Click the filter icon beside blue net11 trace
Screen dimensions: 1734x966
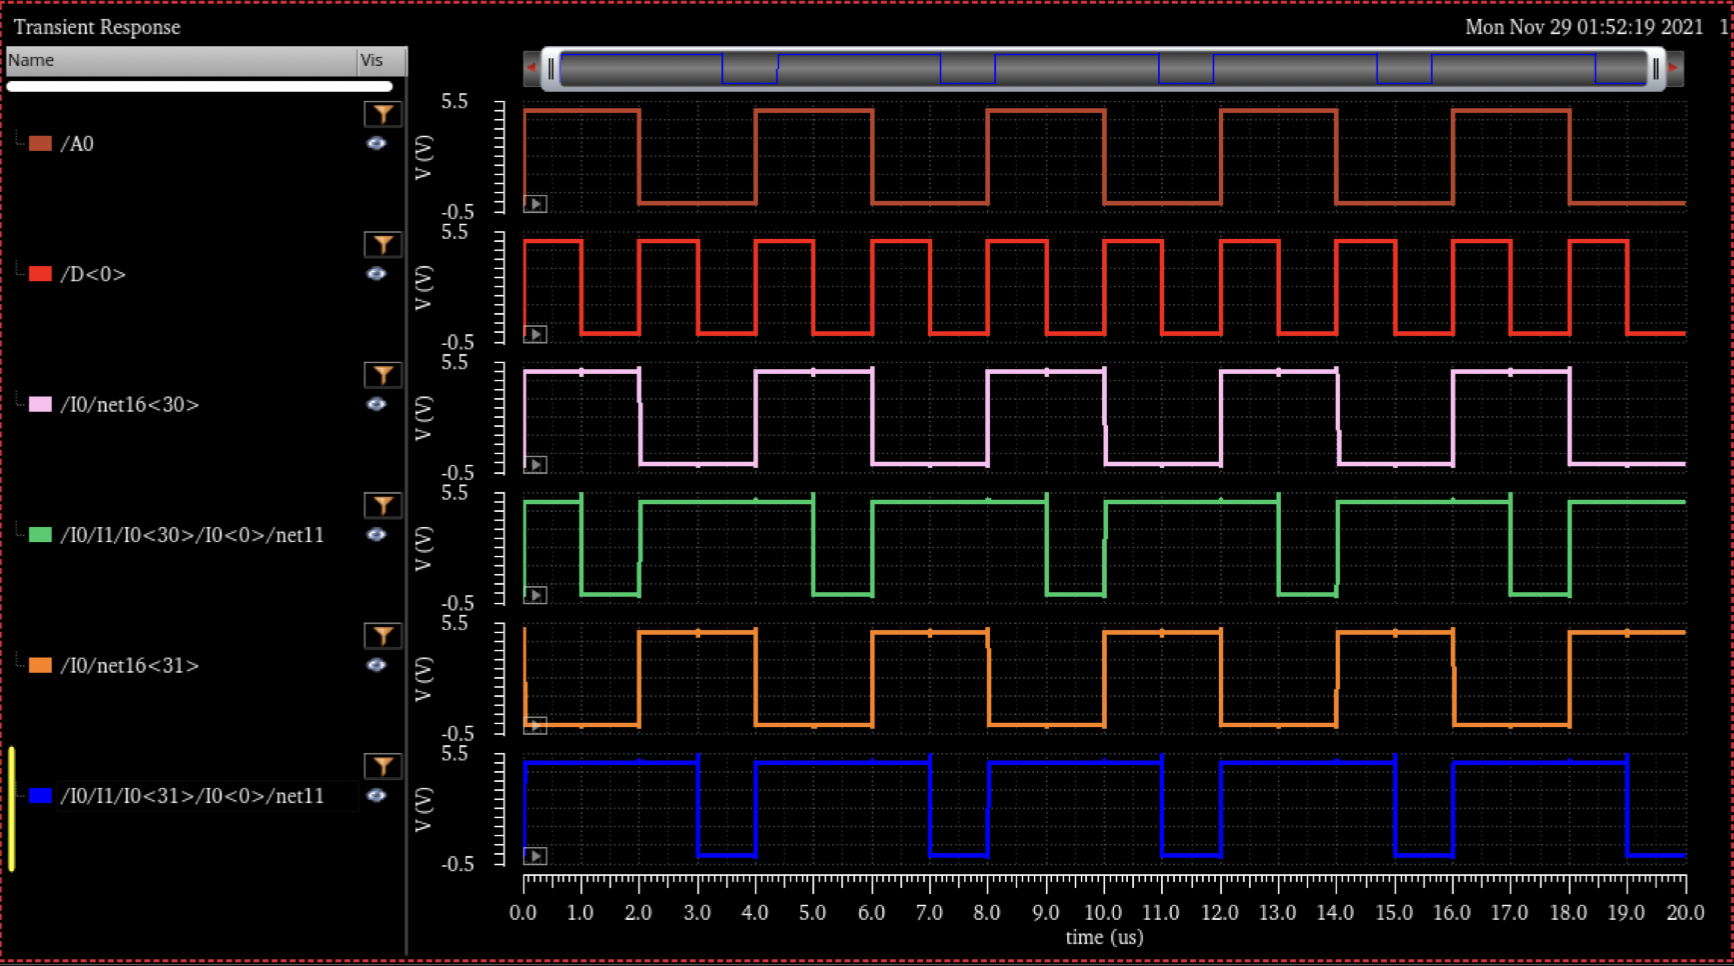[x=382, y=766]
